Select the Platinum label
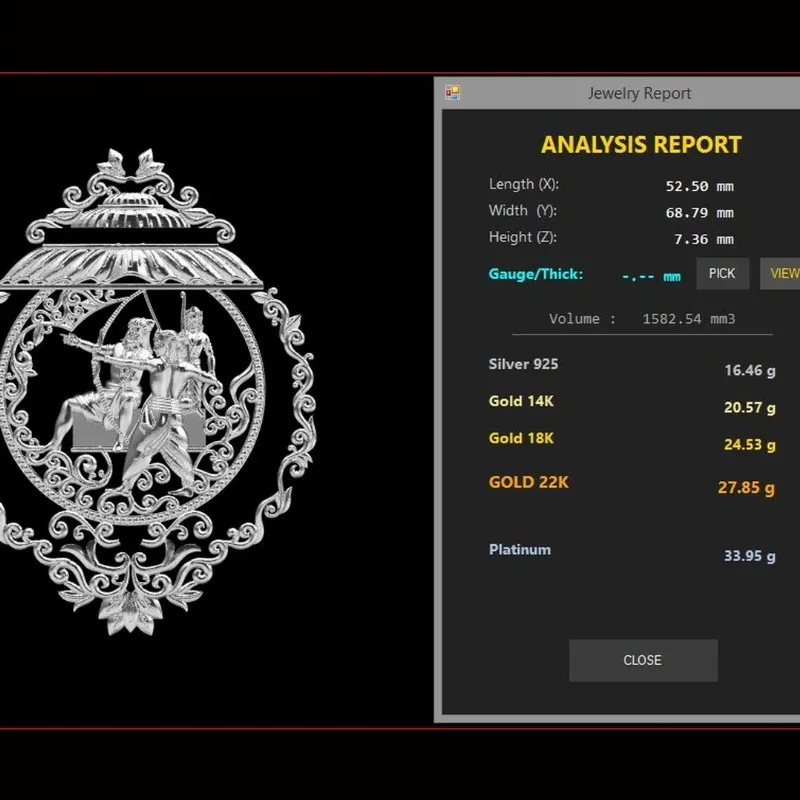800x800 pixels. [519, 549]
